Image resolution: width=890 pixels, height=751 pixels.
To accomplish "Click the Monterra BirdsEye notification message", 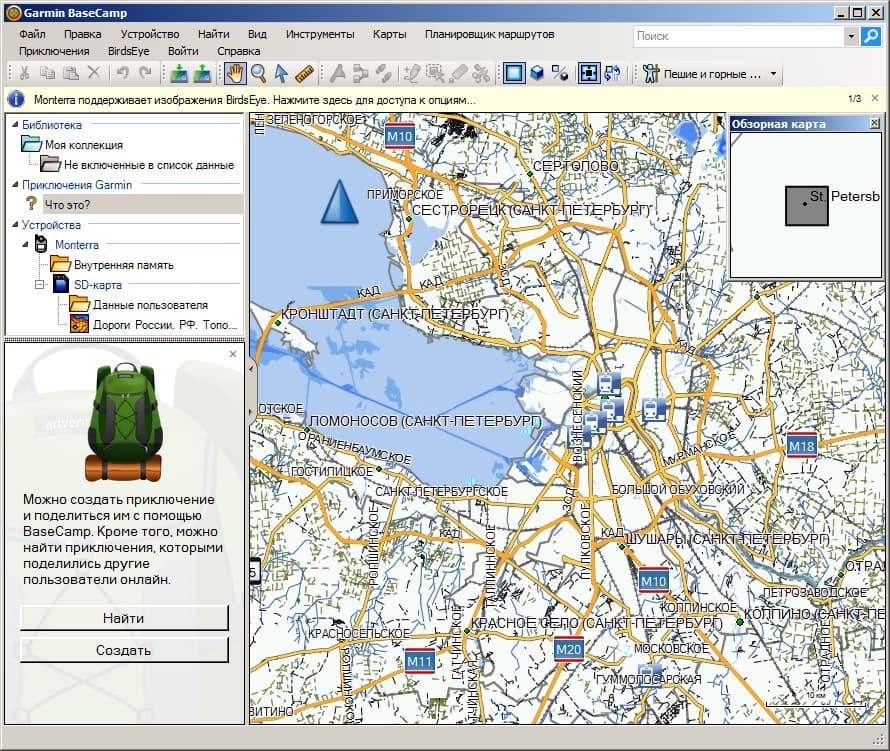I will pos(254,100).
